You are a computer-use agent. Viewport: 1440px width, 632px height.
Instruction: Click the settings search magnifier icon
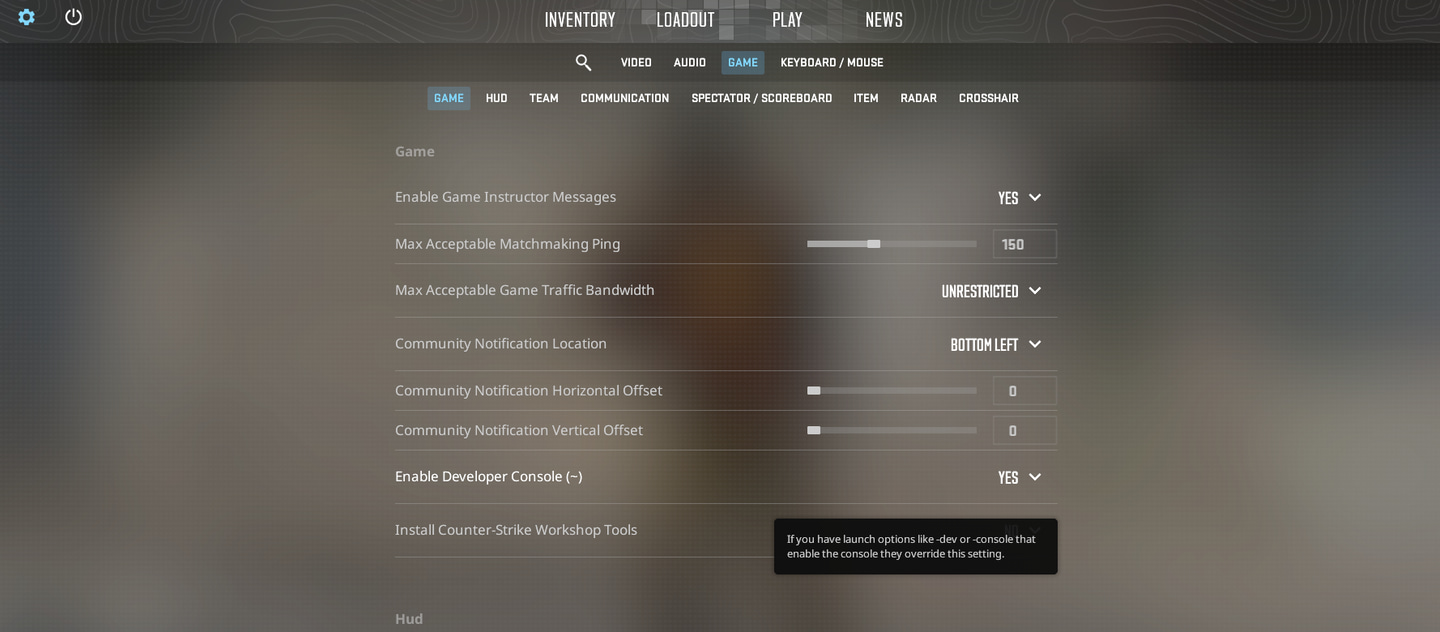click(583, 63)
